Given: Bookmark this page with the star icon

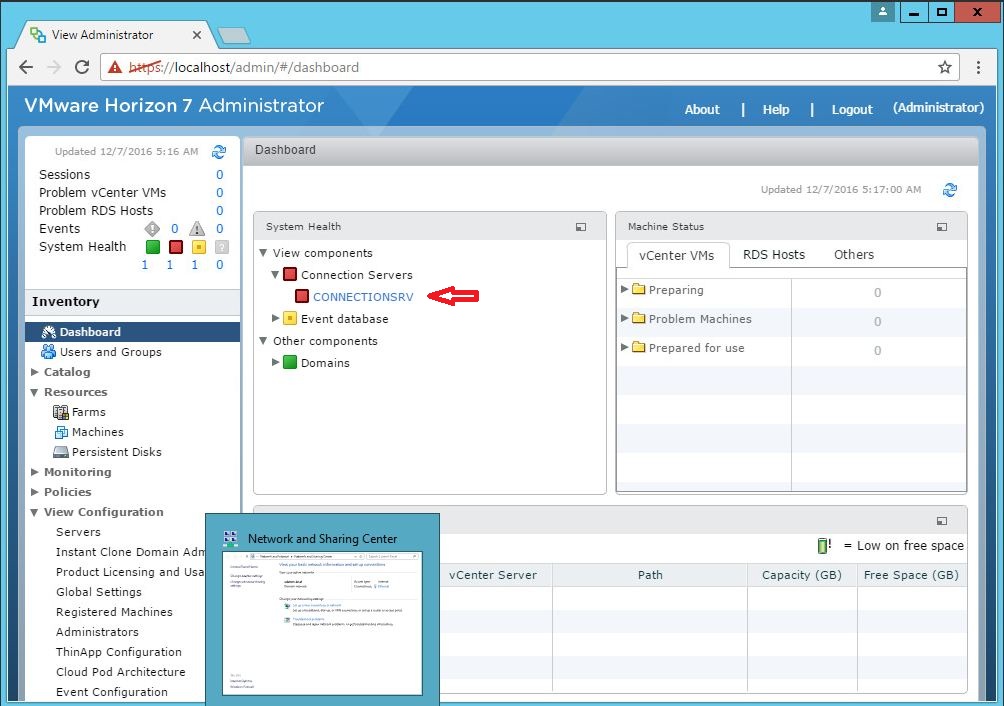Looking at the screenshot, I should click(944, 67).
